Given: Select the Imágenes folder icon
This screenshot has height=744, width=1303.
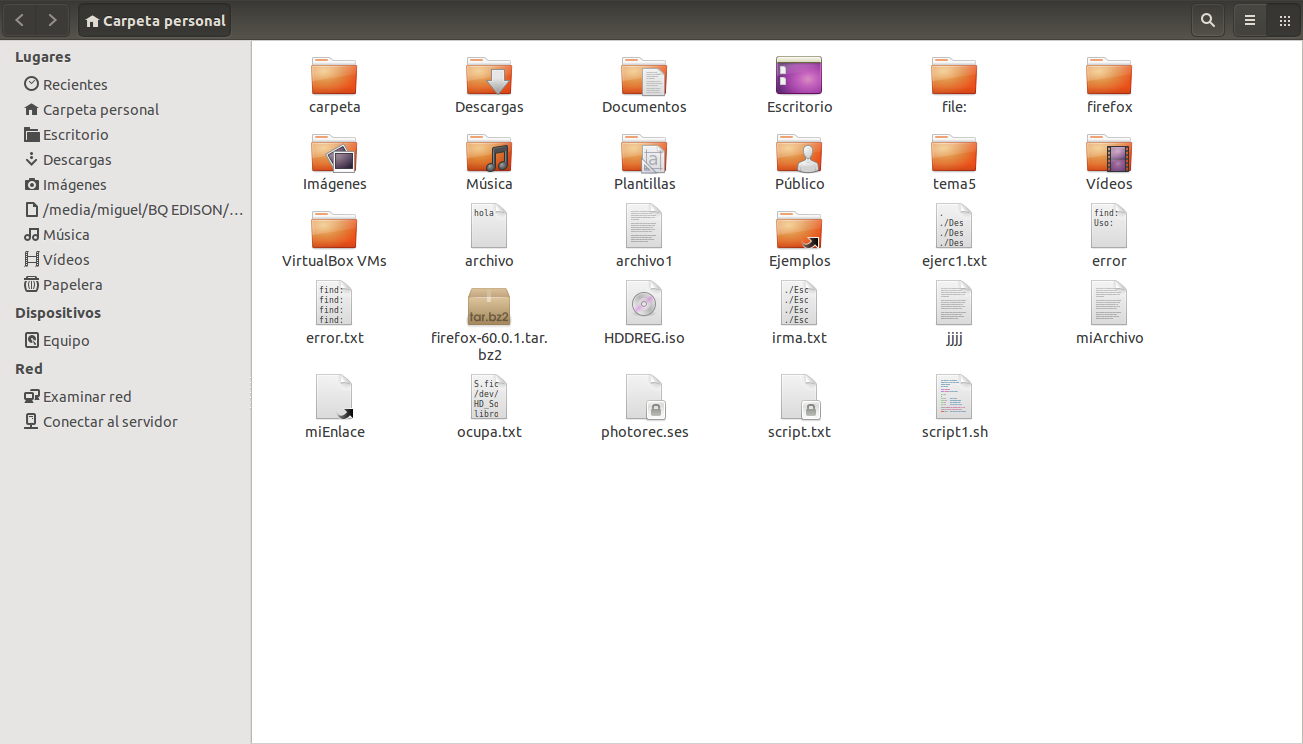Looking at the screenshot, I should 334,153.
